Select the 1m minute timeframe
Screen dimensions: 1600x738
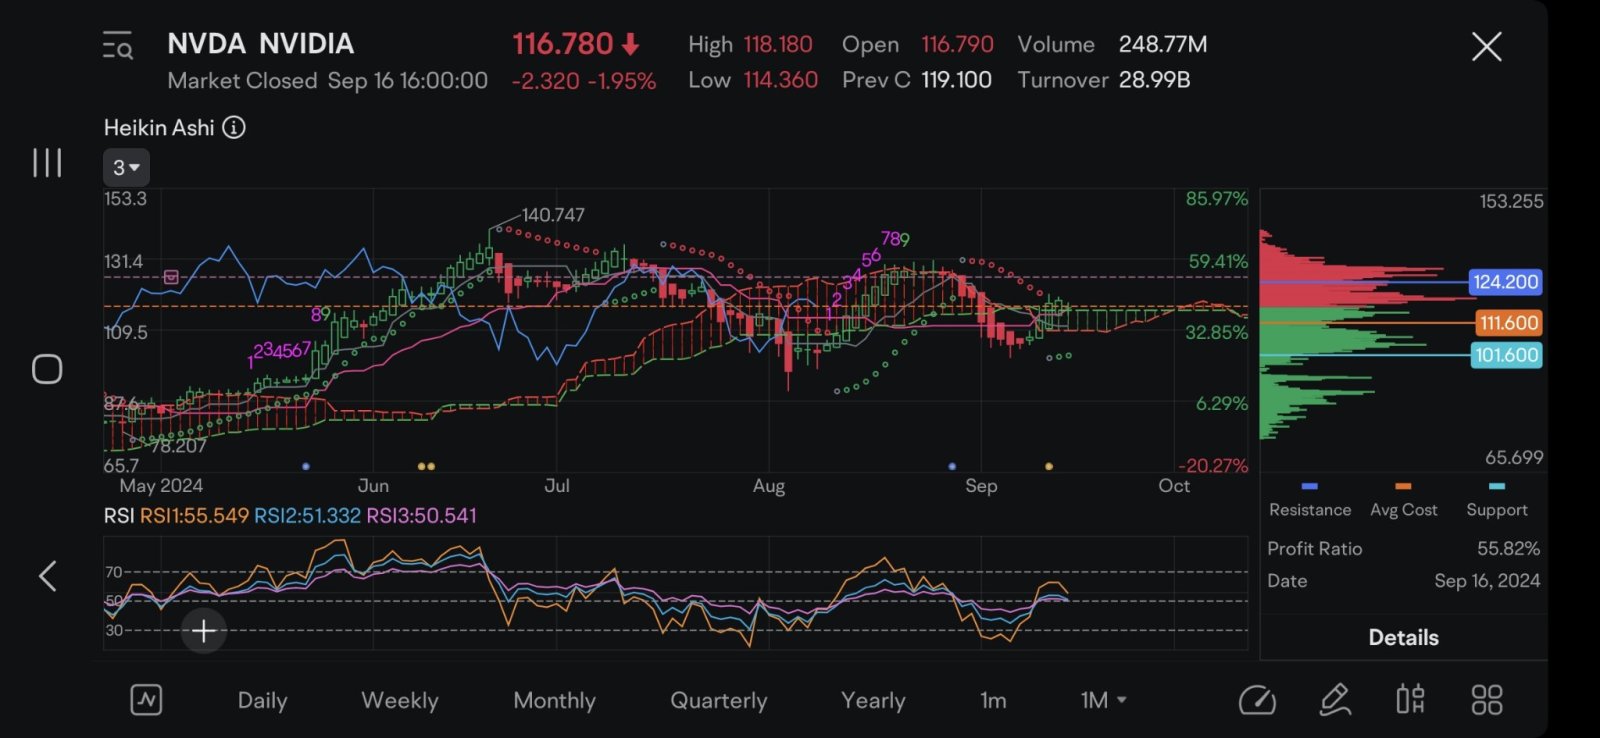pyautogui.click(x=993, y=700)
